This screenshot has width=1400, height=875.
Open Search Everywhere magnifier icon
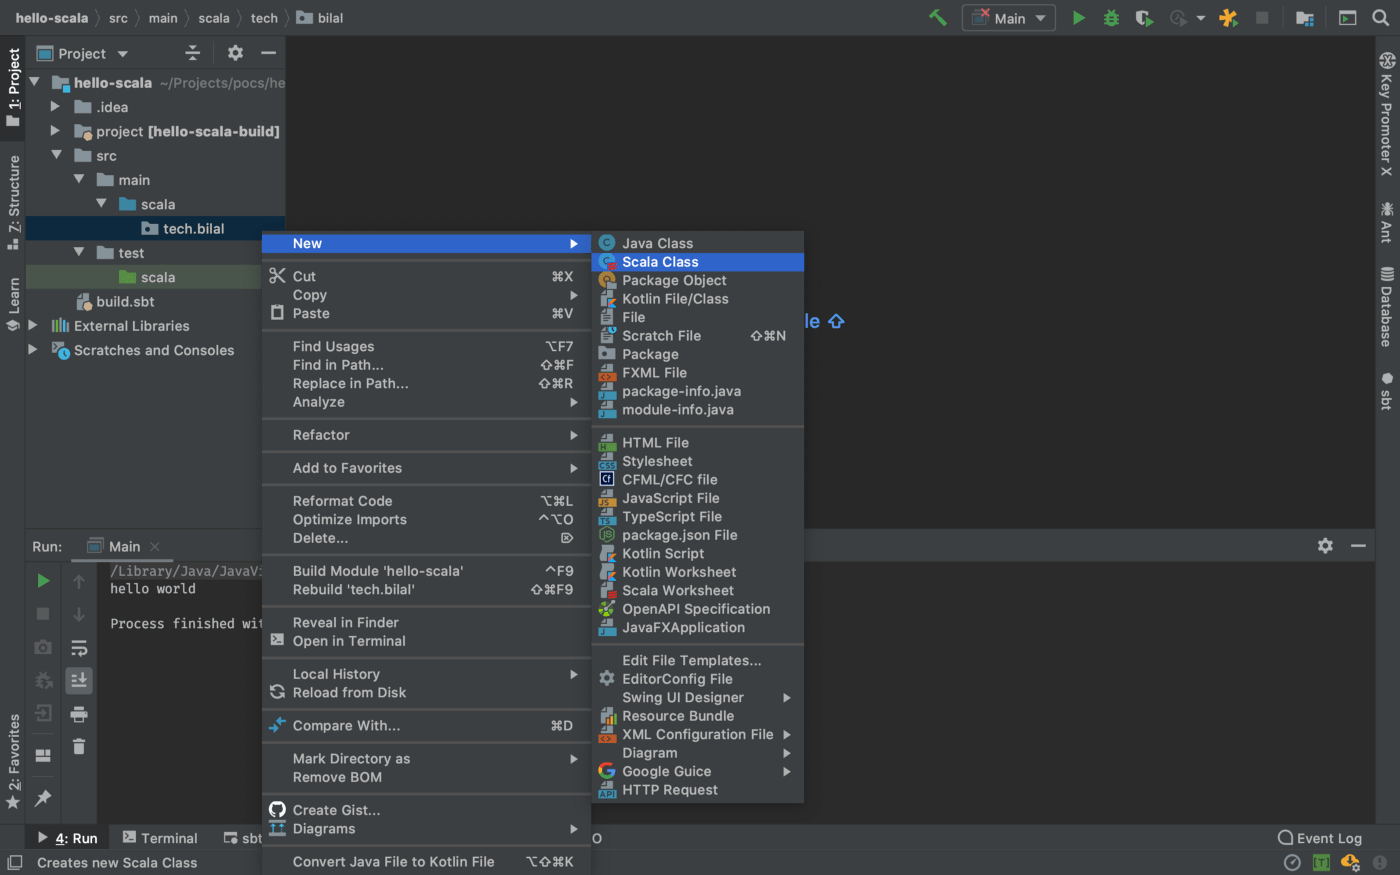click(1380, 18)
